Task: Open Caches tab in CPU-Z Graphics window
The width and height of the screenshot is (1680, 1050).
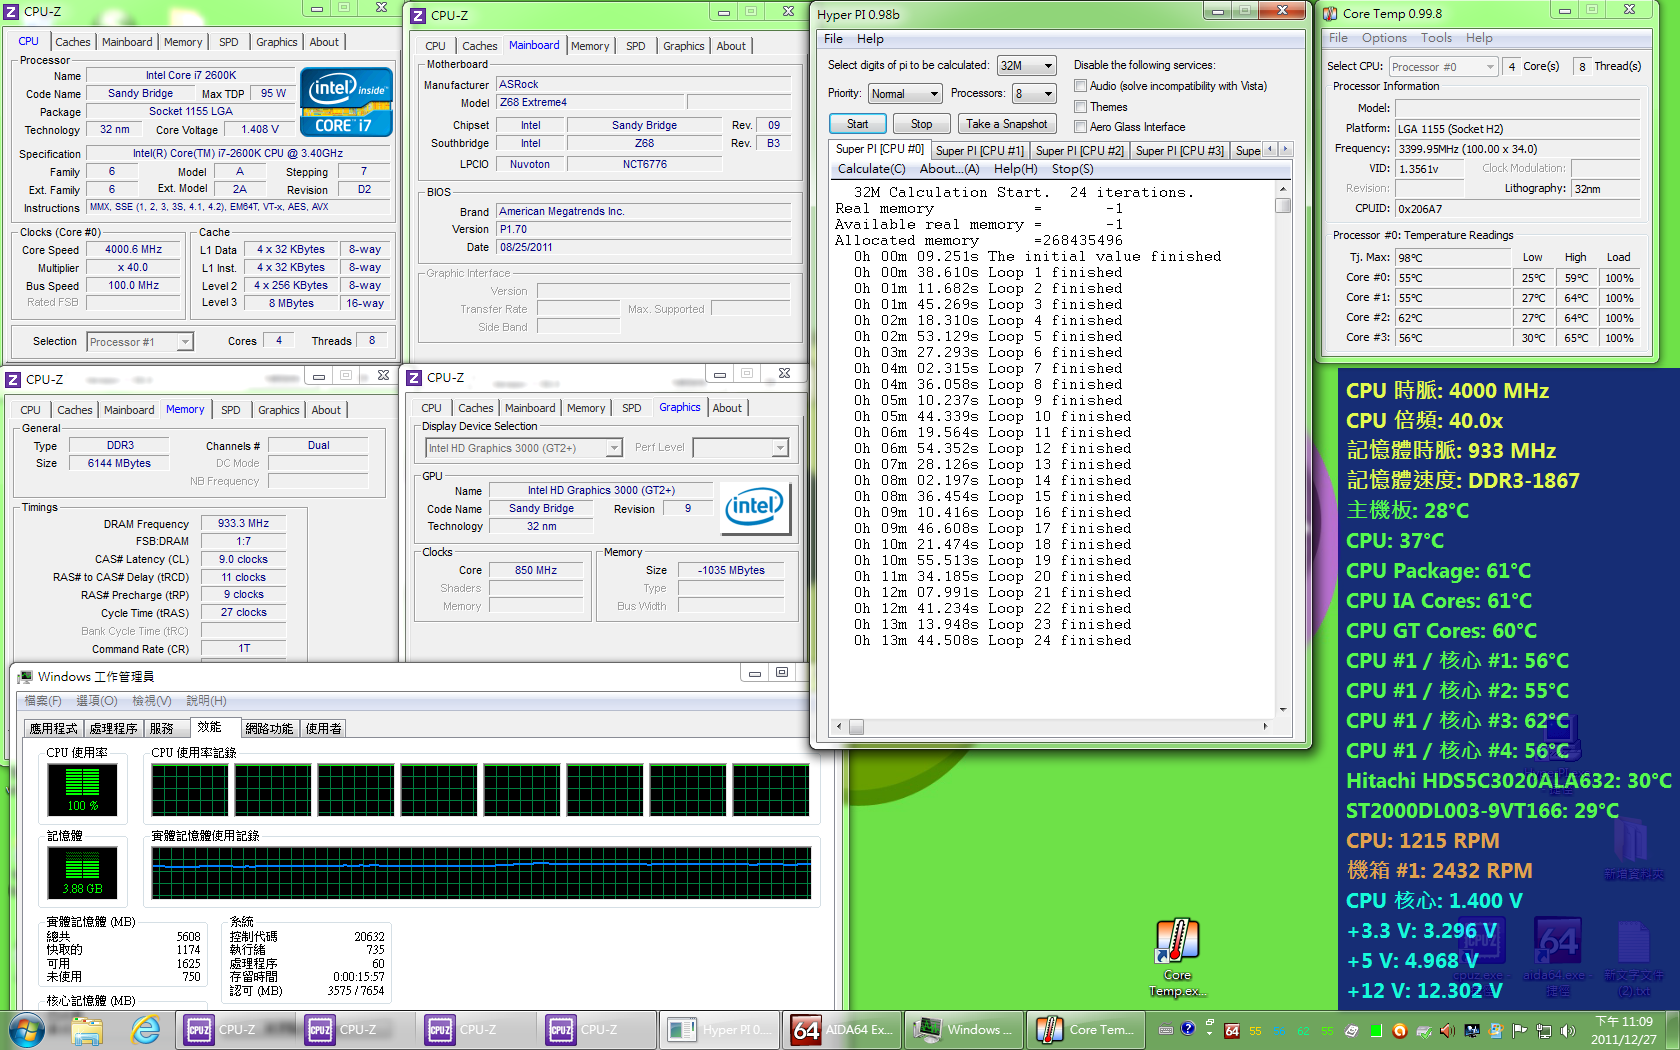Action: click(476, 408)
